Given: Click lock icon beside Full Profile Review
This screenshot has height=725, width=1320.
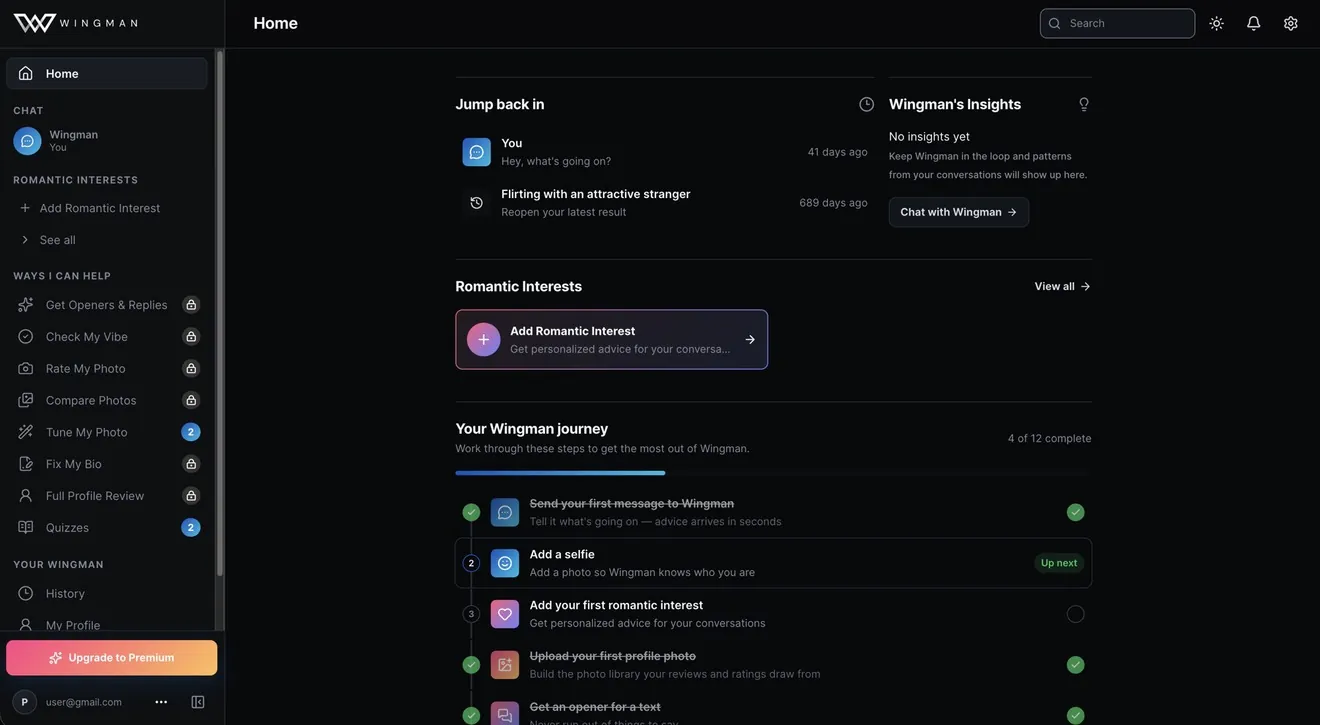Looking at the screenshot, I should pyautogui.click(x=191, y=496).
